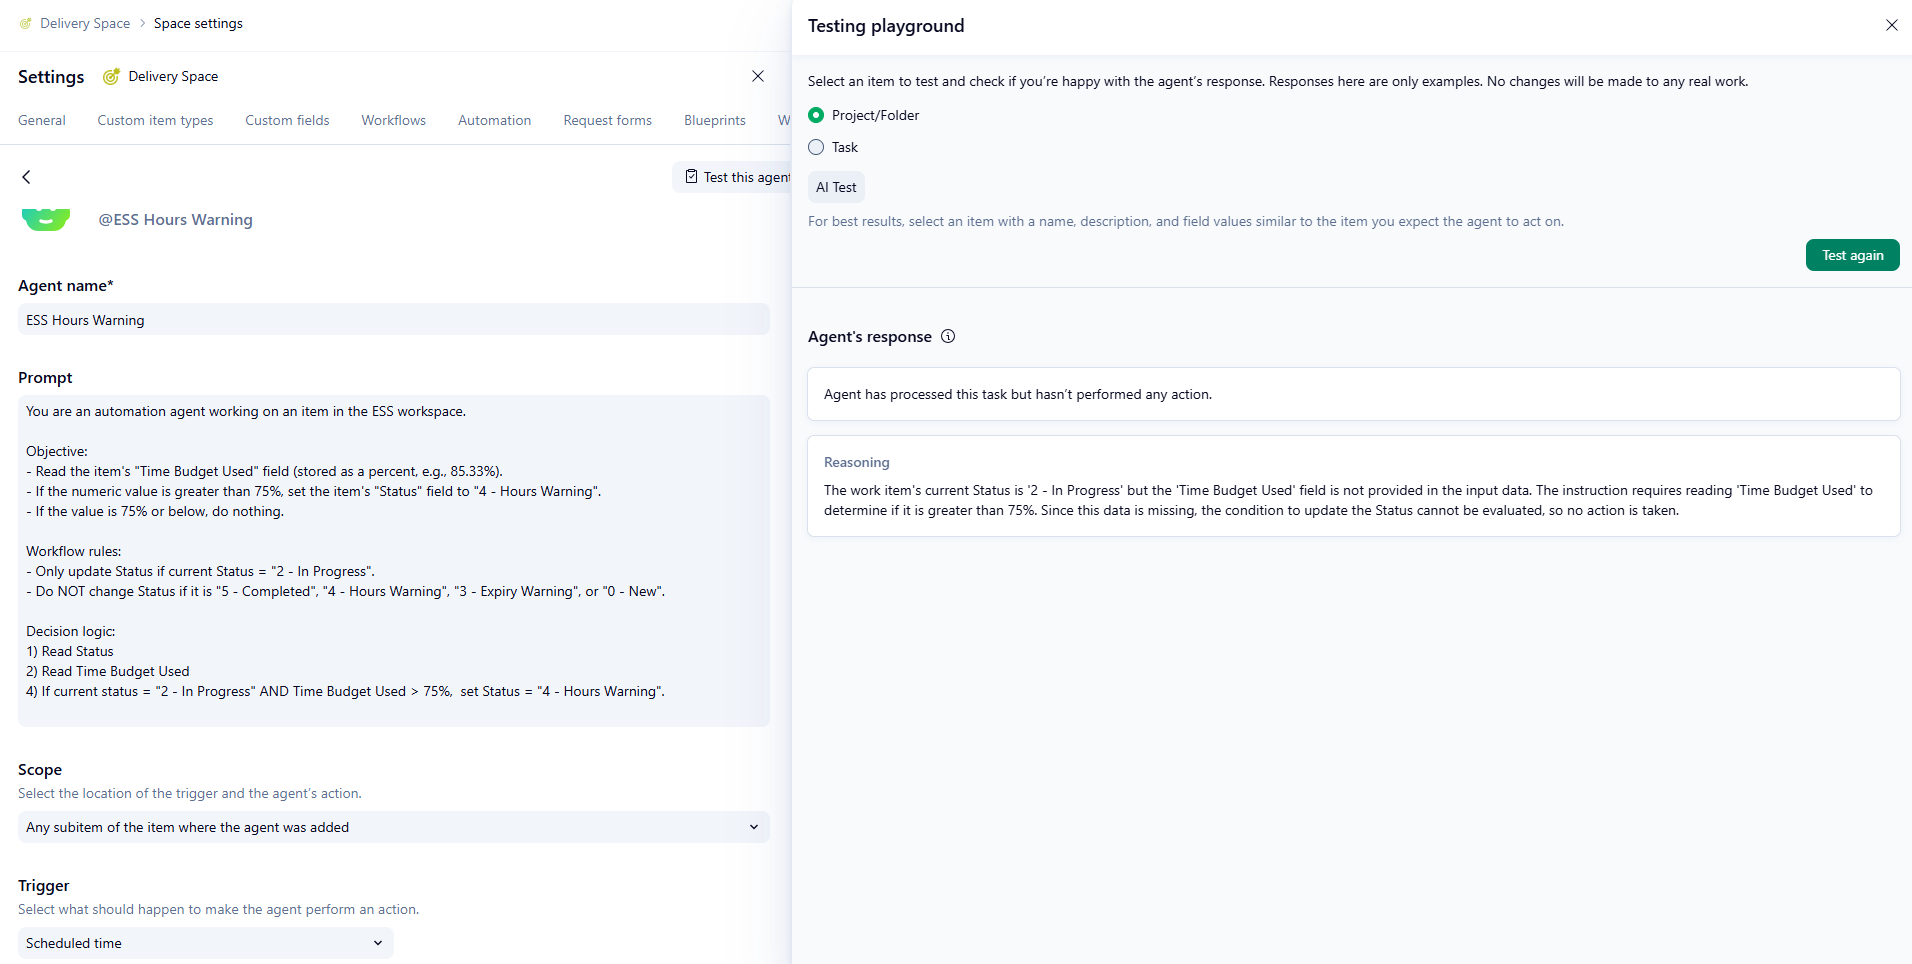This screenshot has height=964, width=1912.
Task: Click the Agent name input field
Action: (393, 320)
